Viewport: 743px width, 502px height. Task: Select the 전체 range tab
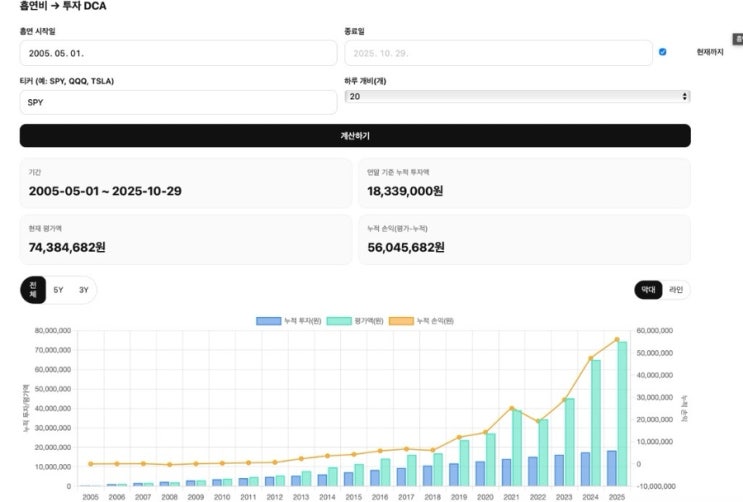(33, 290)
